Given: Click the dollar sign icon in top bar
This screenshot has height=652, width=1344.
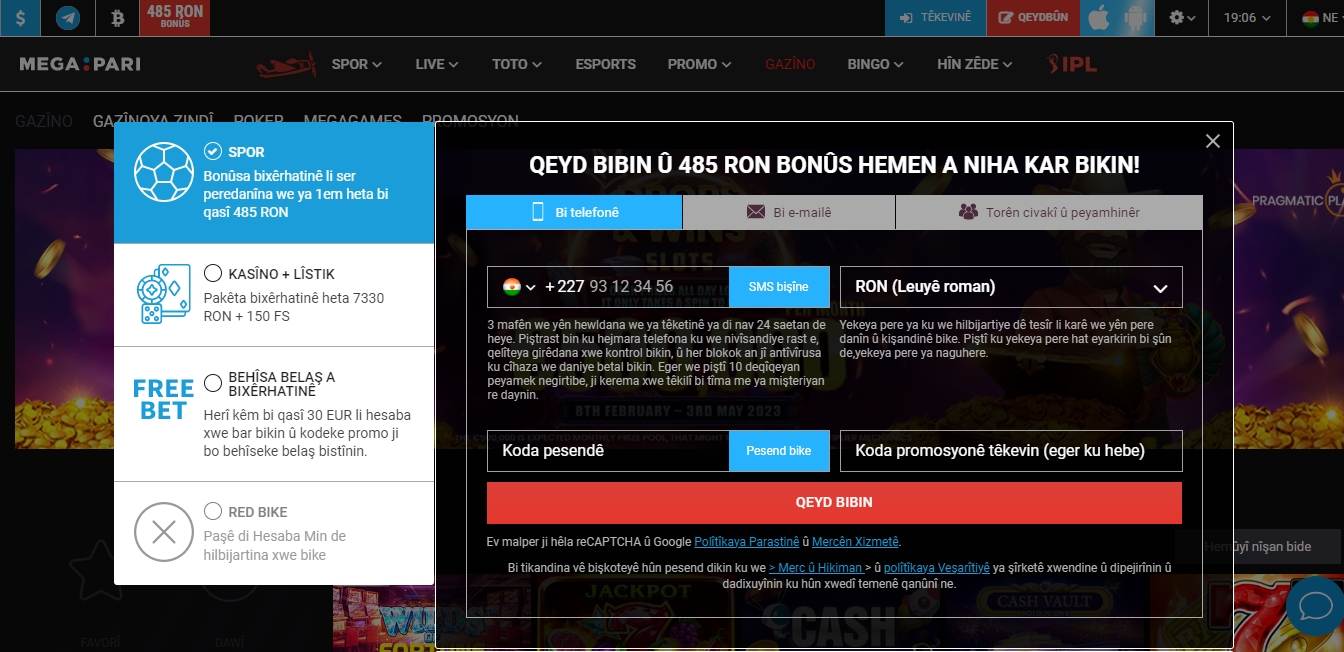Looking at the screenshot, I should click(x=20, y=18).
